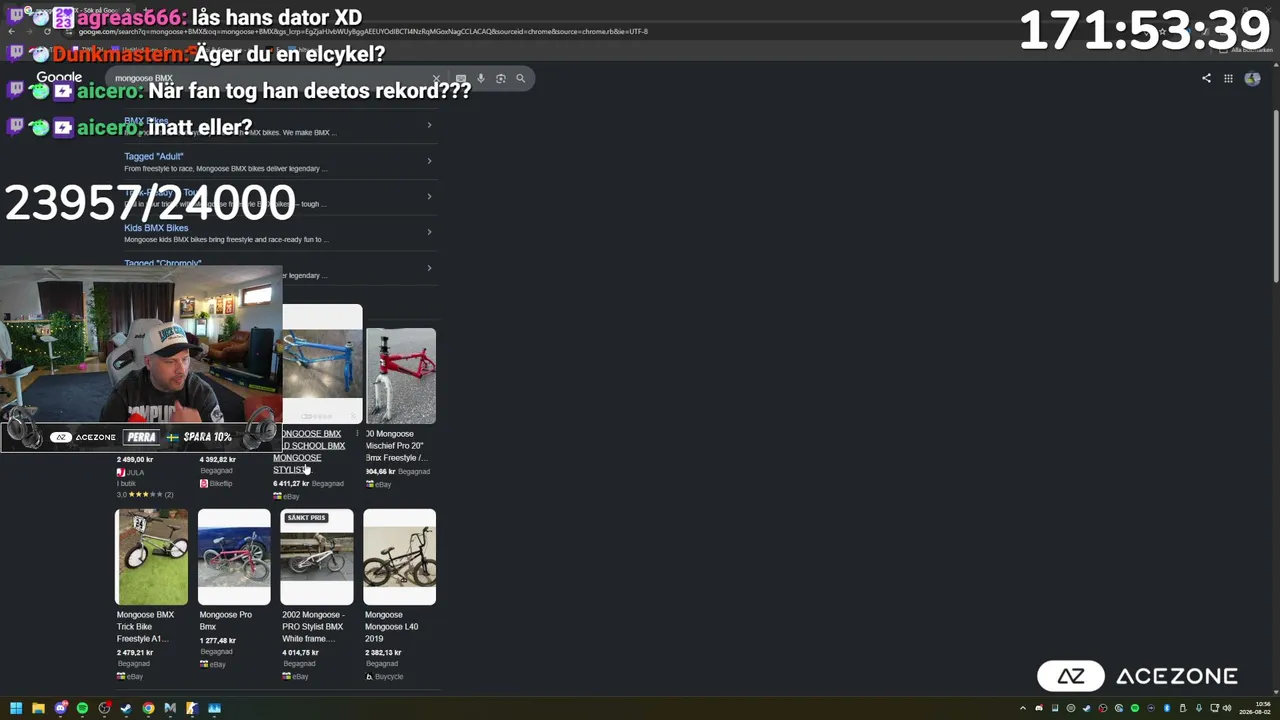
Task: Open the Windows Start menu
Action: (x=16, y=708)
